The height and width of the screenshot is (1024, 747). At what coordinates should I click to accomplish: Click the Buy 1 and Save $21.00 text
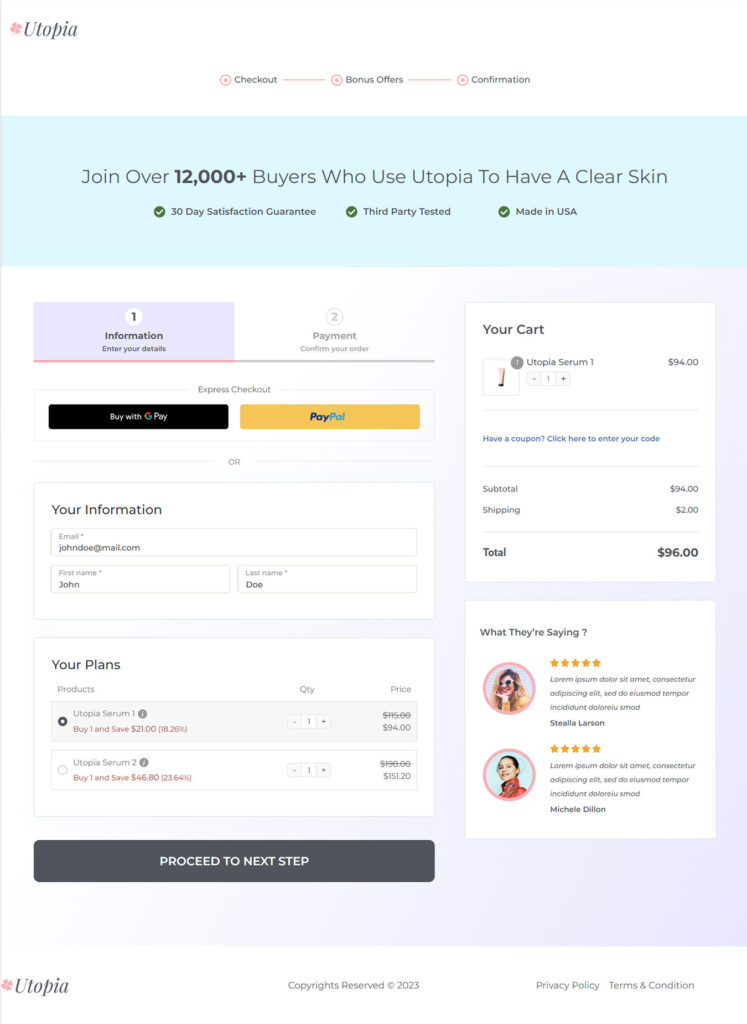[x=130, y=729]
